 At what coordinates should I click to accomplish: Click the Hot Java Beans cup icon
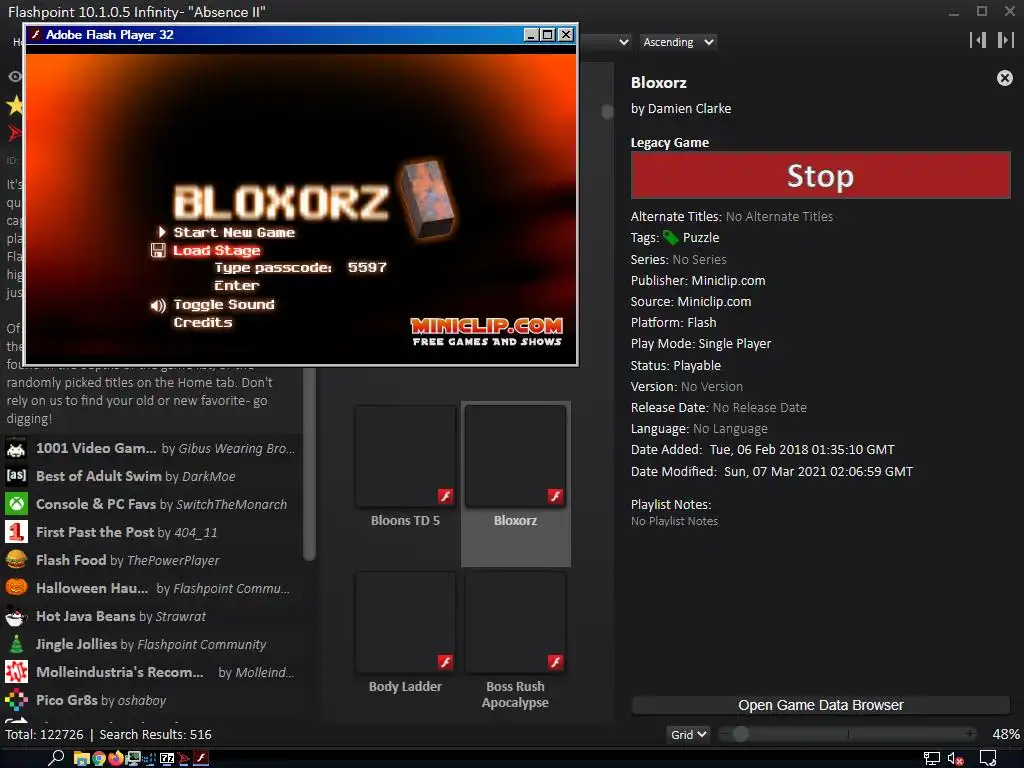pyautogui.click(x=16, y=616)
